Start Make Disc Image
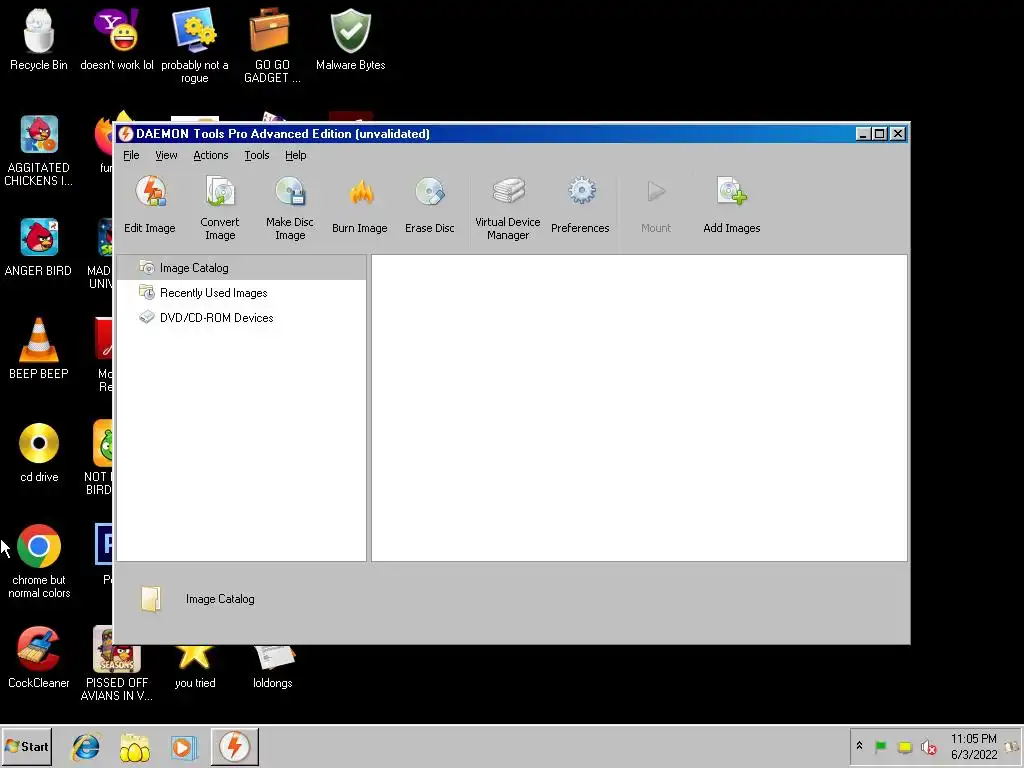1024x768 pixels. tap(290, 208)
